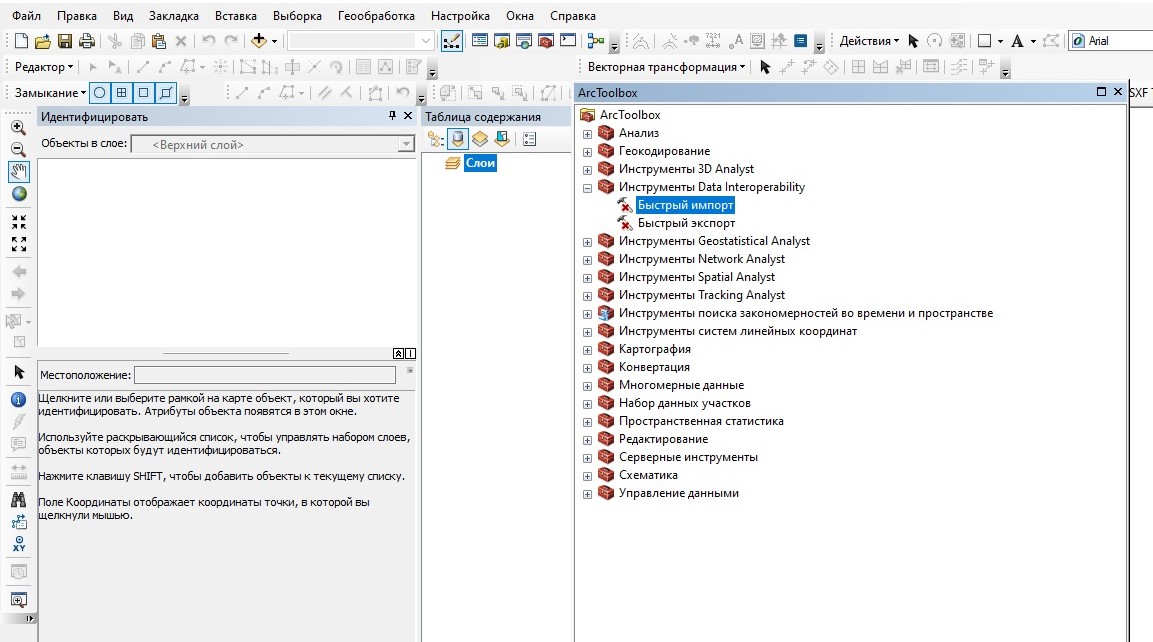Open the text font color dropdown

click(1031, 41)
